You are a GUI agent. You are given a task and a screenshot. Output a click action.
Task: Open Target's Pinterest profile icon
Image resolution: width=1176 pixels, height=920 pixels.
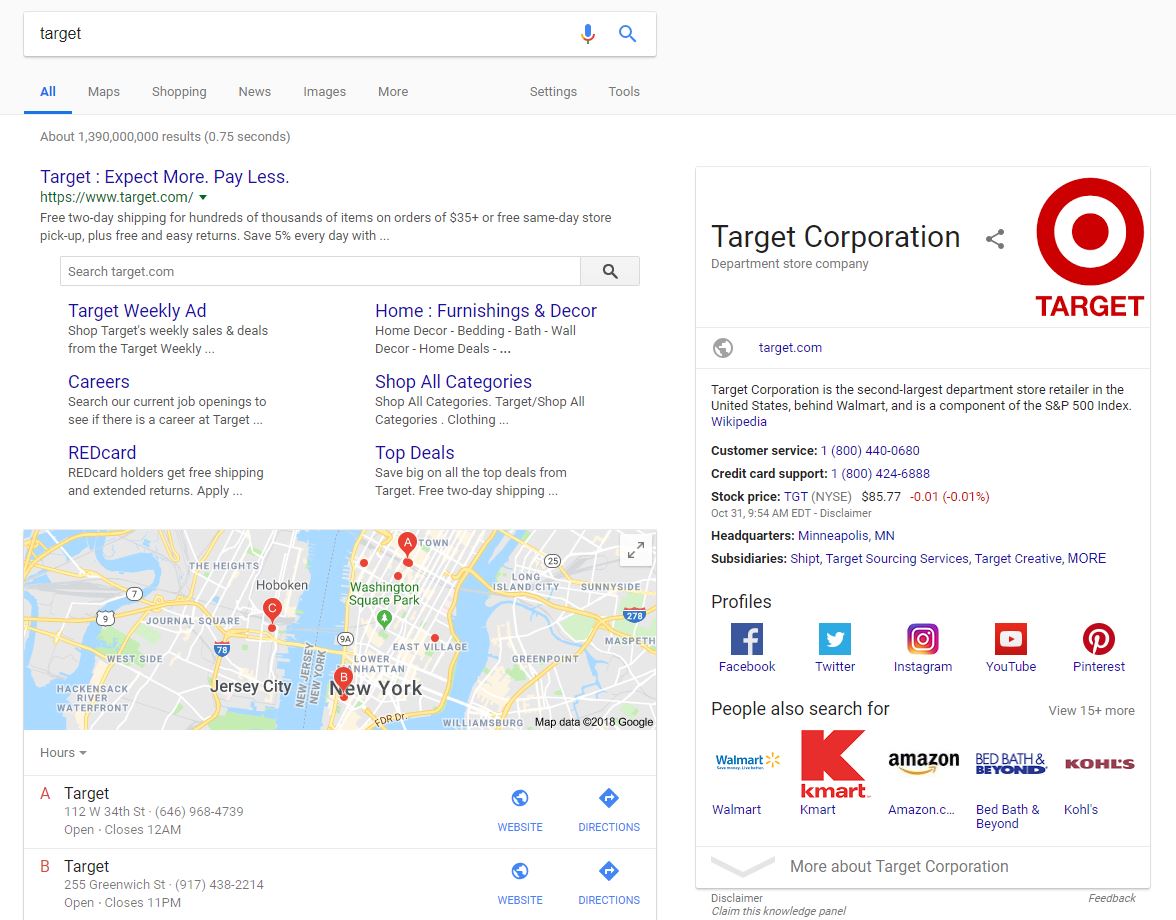1099,639
